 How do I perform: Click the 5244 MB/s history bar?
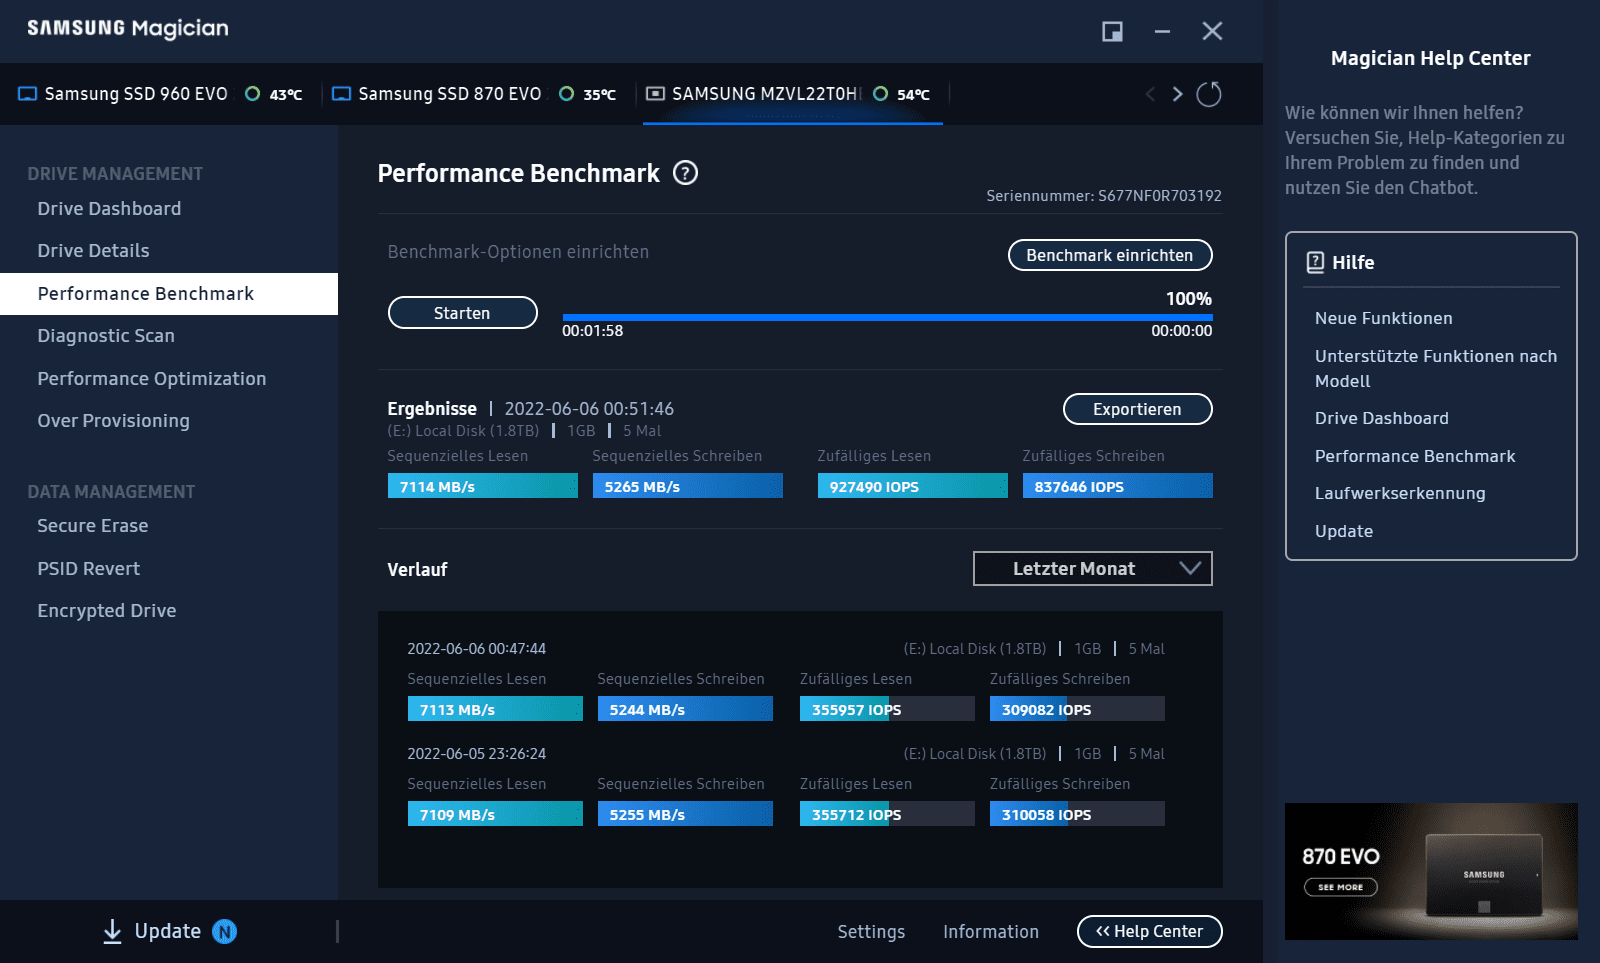point(685,709)
